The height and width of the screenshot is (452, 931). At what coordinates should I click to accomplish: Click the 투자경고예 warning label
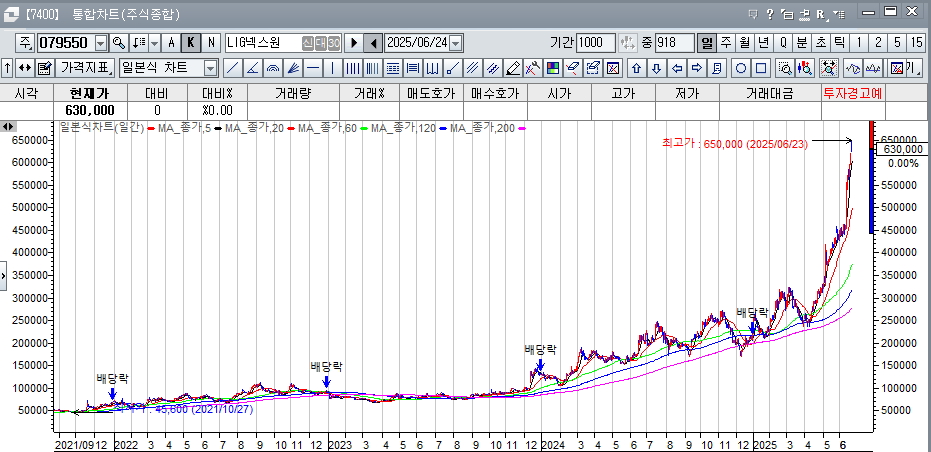[x=851, y=92]
